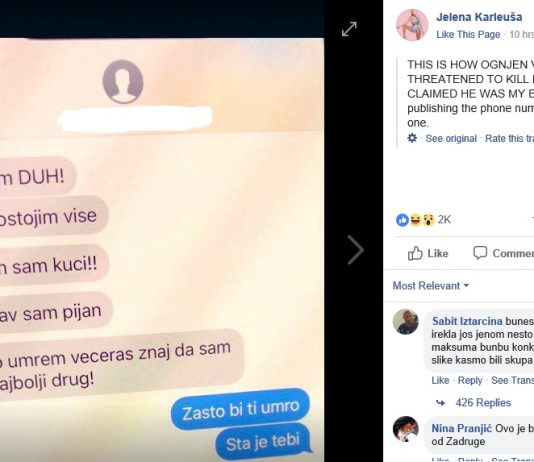The image size is (534, 462).
Task: Click Like This Page link
Action: click(468, 34)
